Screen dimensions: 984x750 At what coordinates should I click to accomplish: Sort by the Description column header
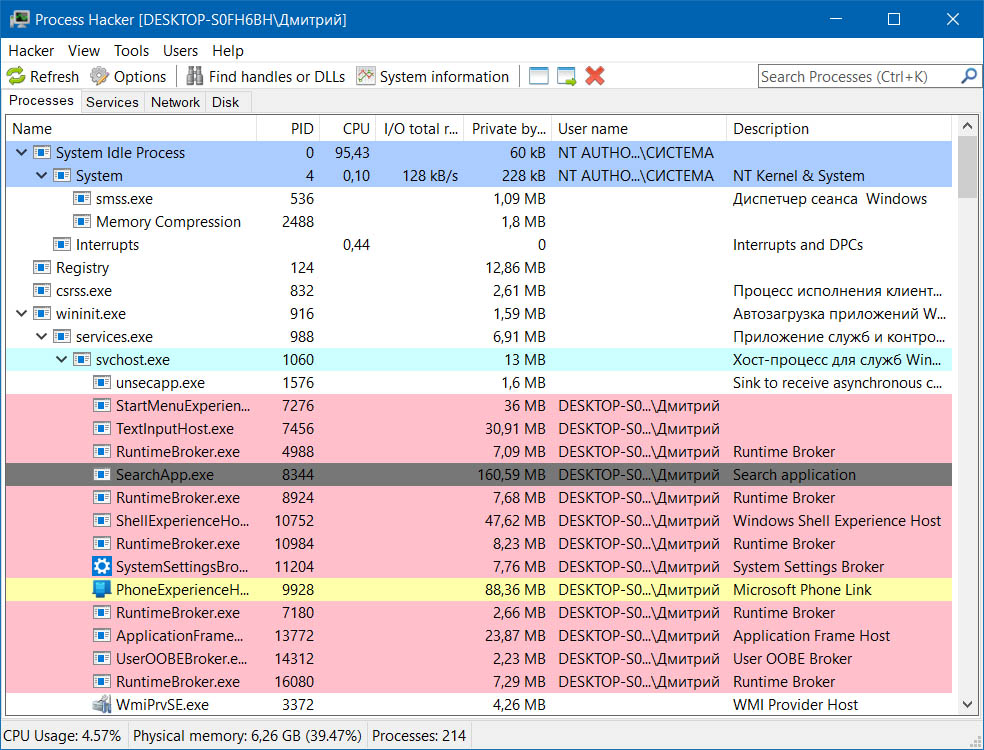(839, 129)
